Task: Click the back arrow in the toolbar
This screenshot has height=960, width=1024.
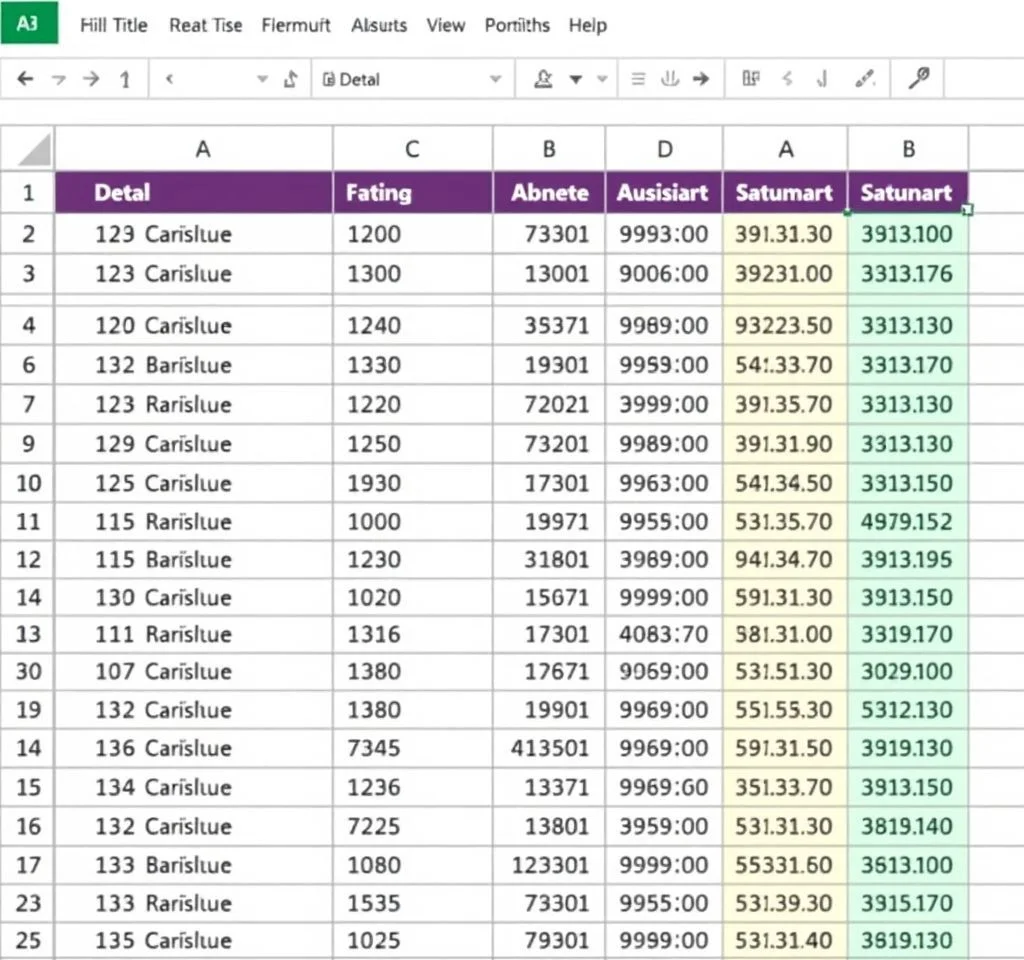Action: coord(26,80)
